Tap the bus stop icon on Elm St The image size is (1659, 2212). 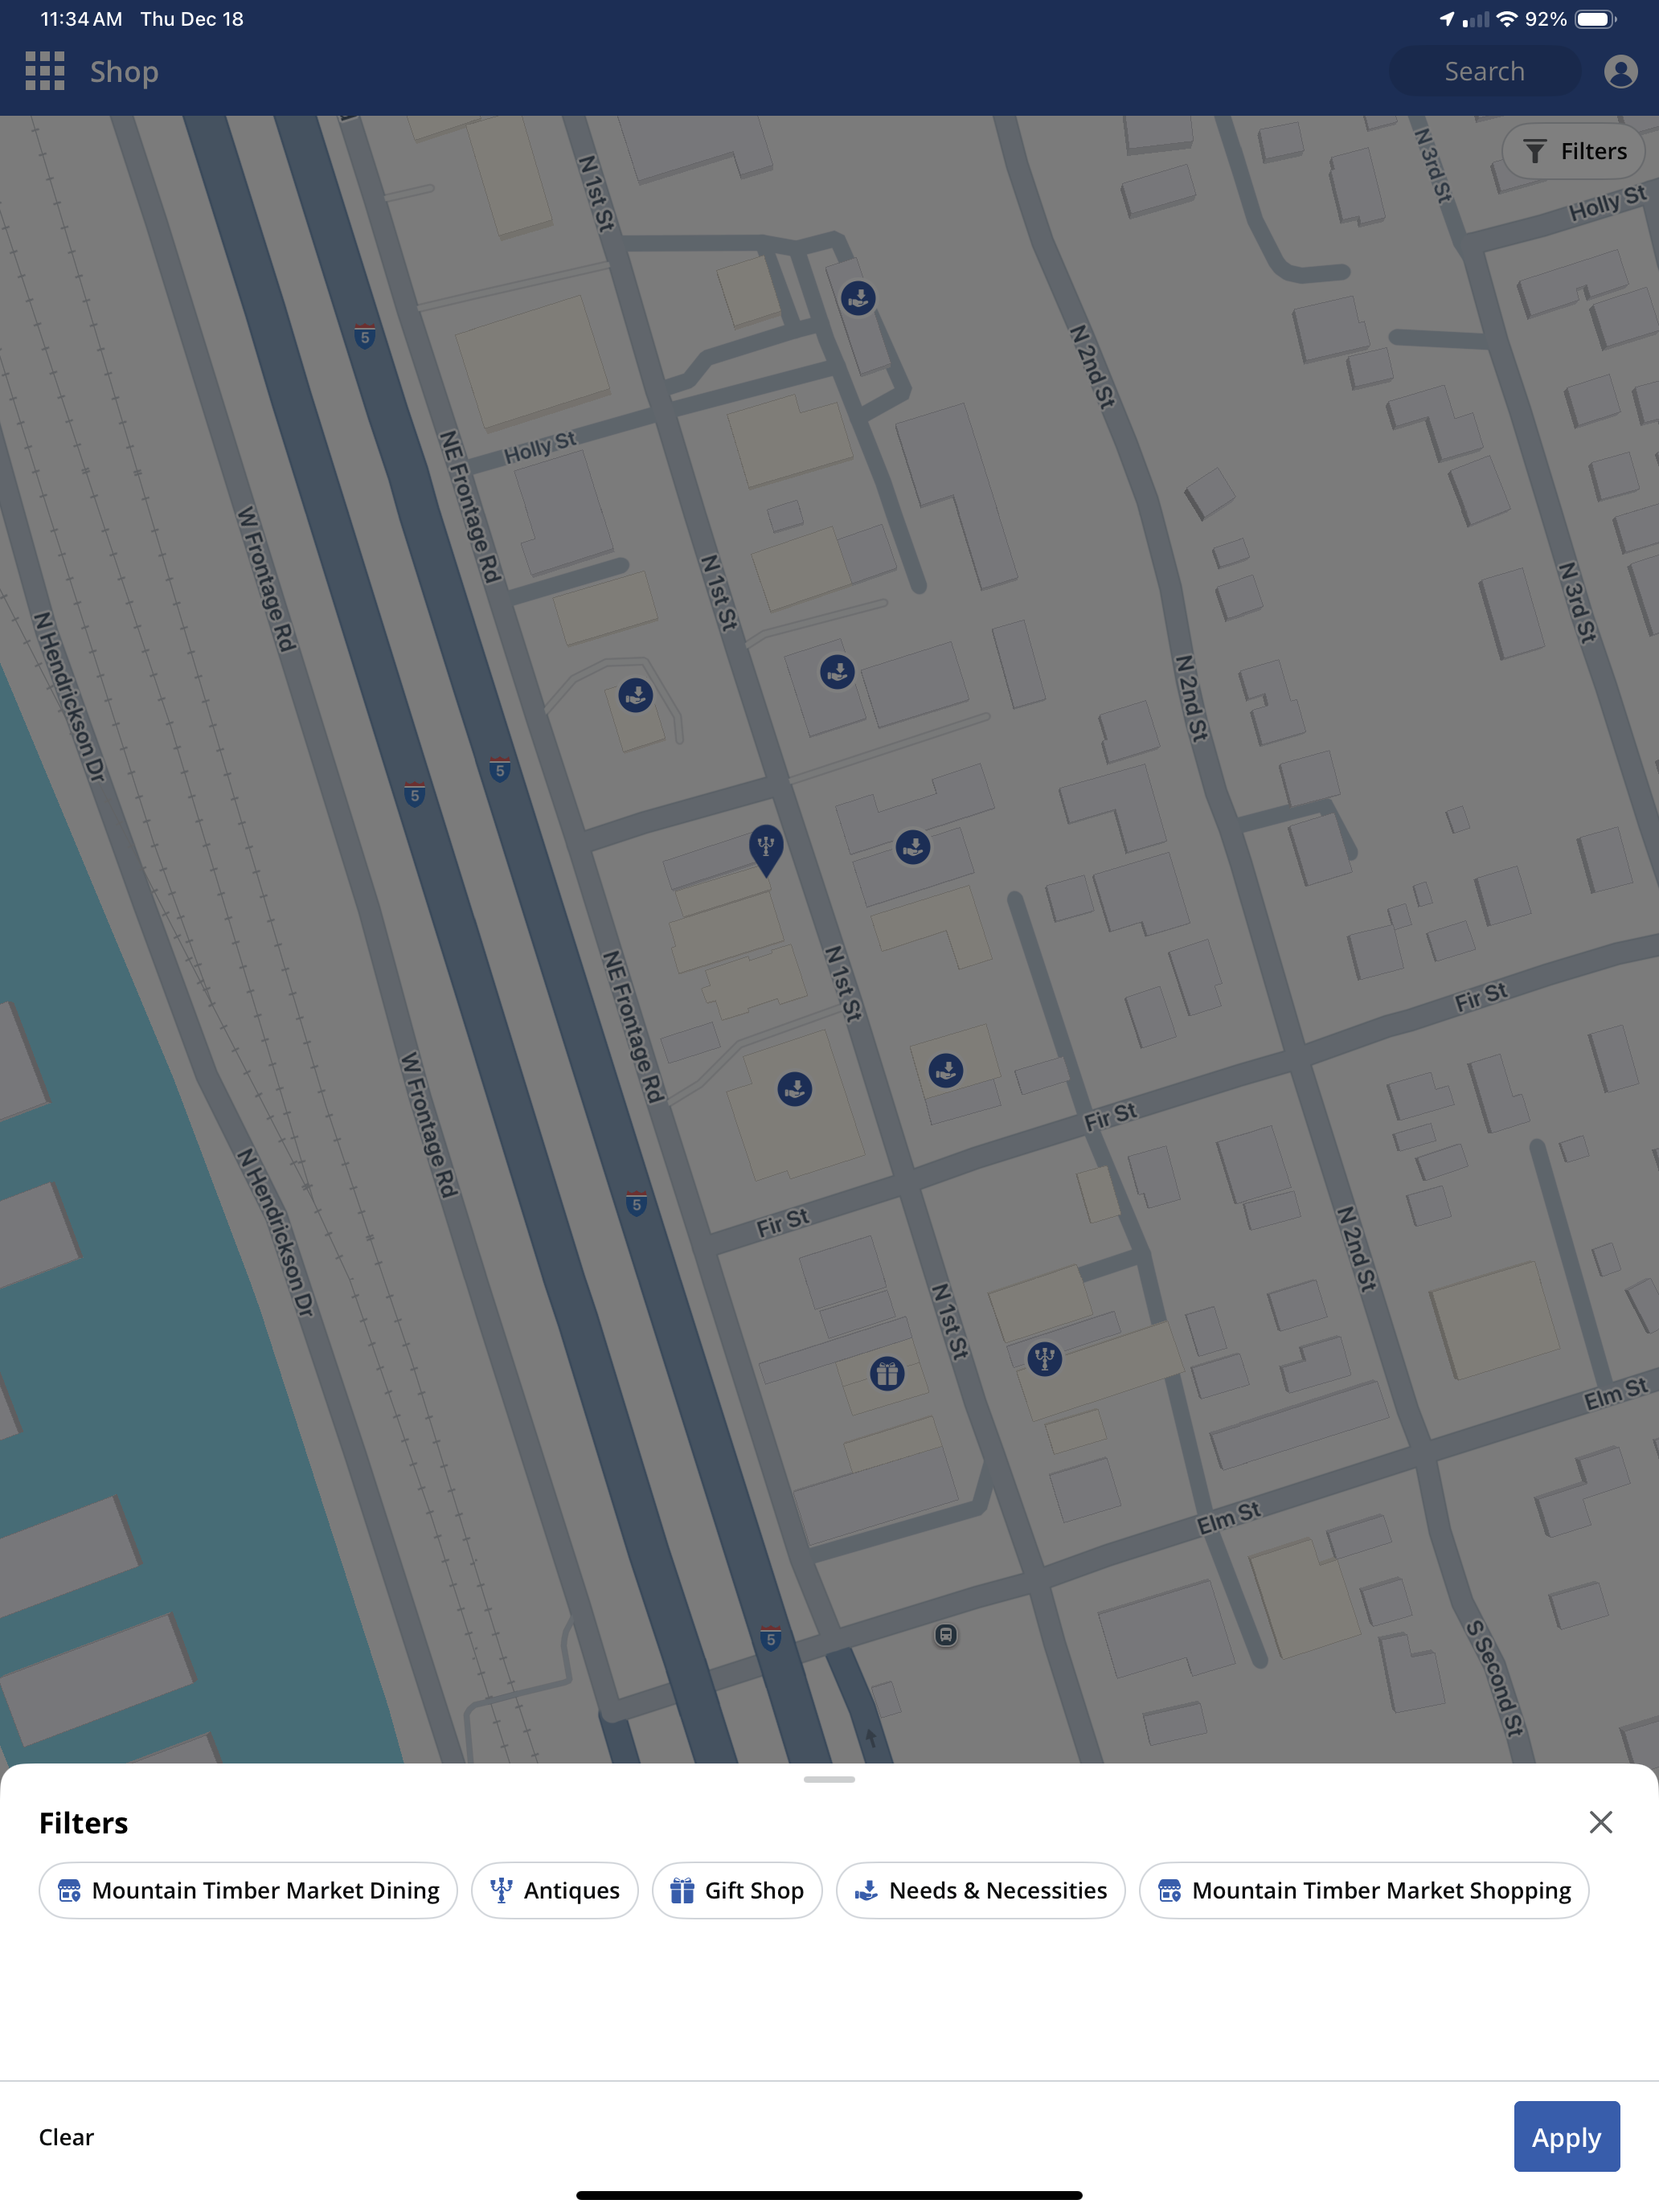[946, 1635]
